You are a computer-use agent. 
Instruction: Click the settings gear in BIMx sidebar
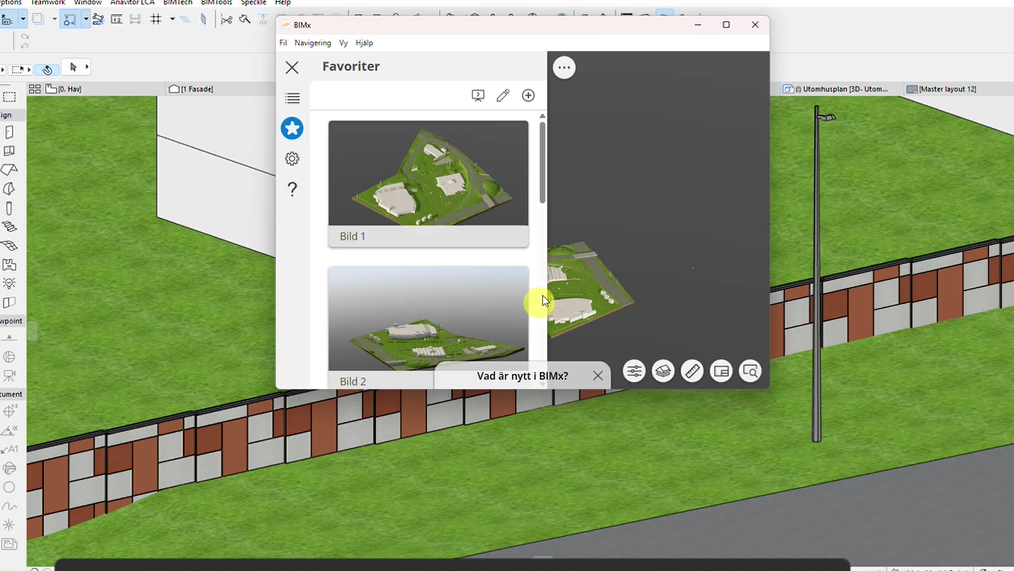(x=292, y=159)
